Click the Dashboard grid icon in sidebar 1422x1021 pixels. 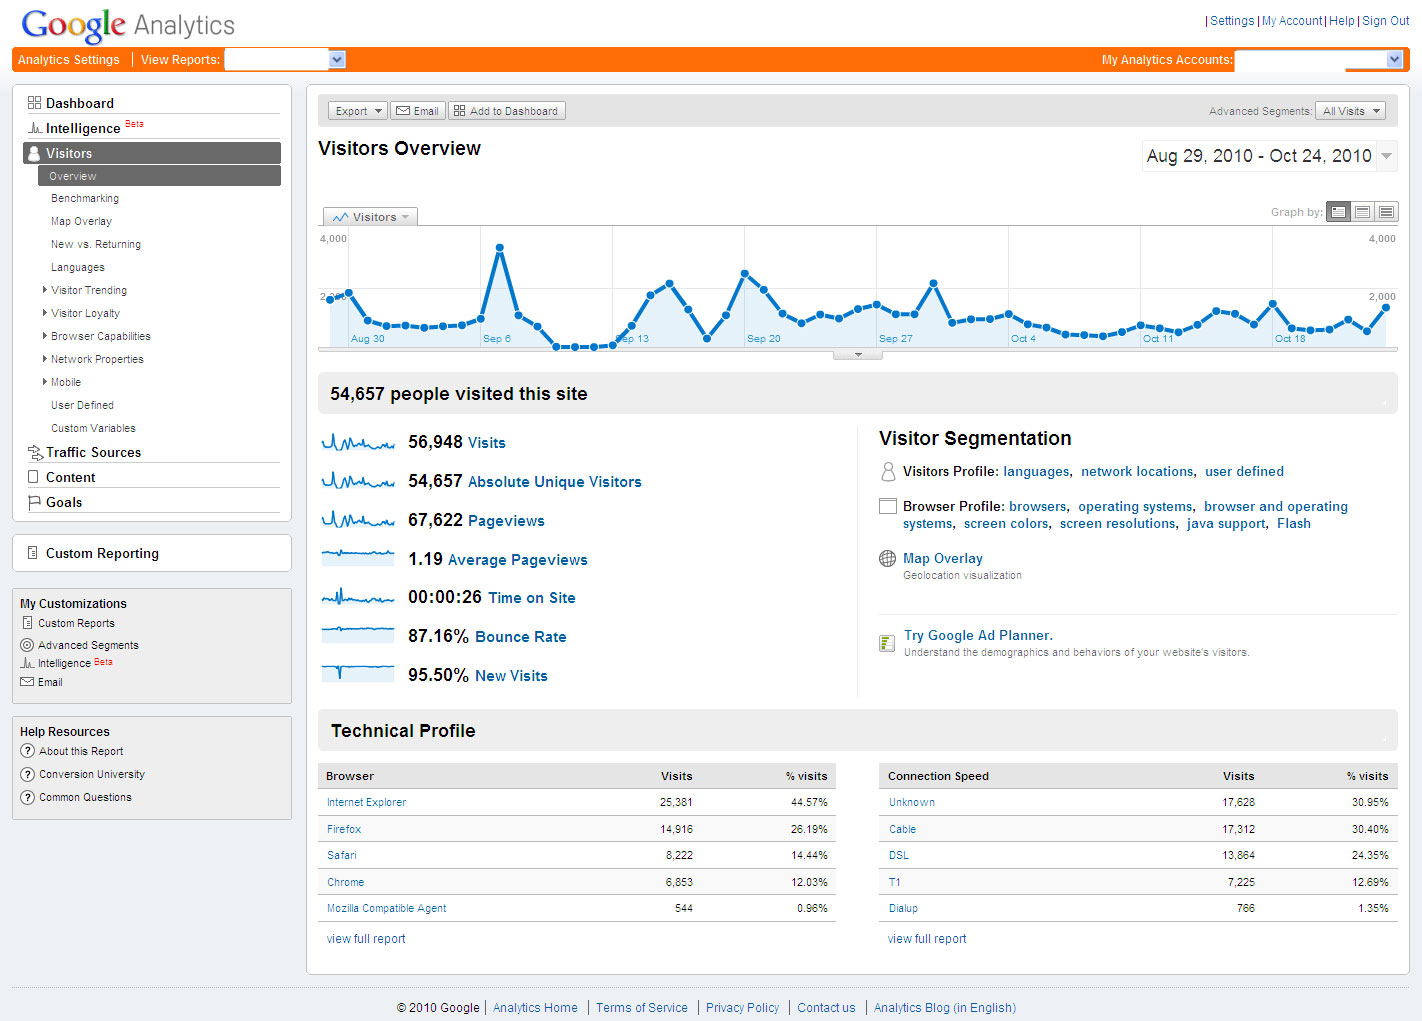[34, 103]
